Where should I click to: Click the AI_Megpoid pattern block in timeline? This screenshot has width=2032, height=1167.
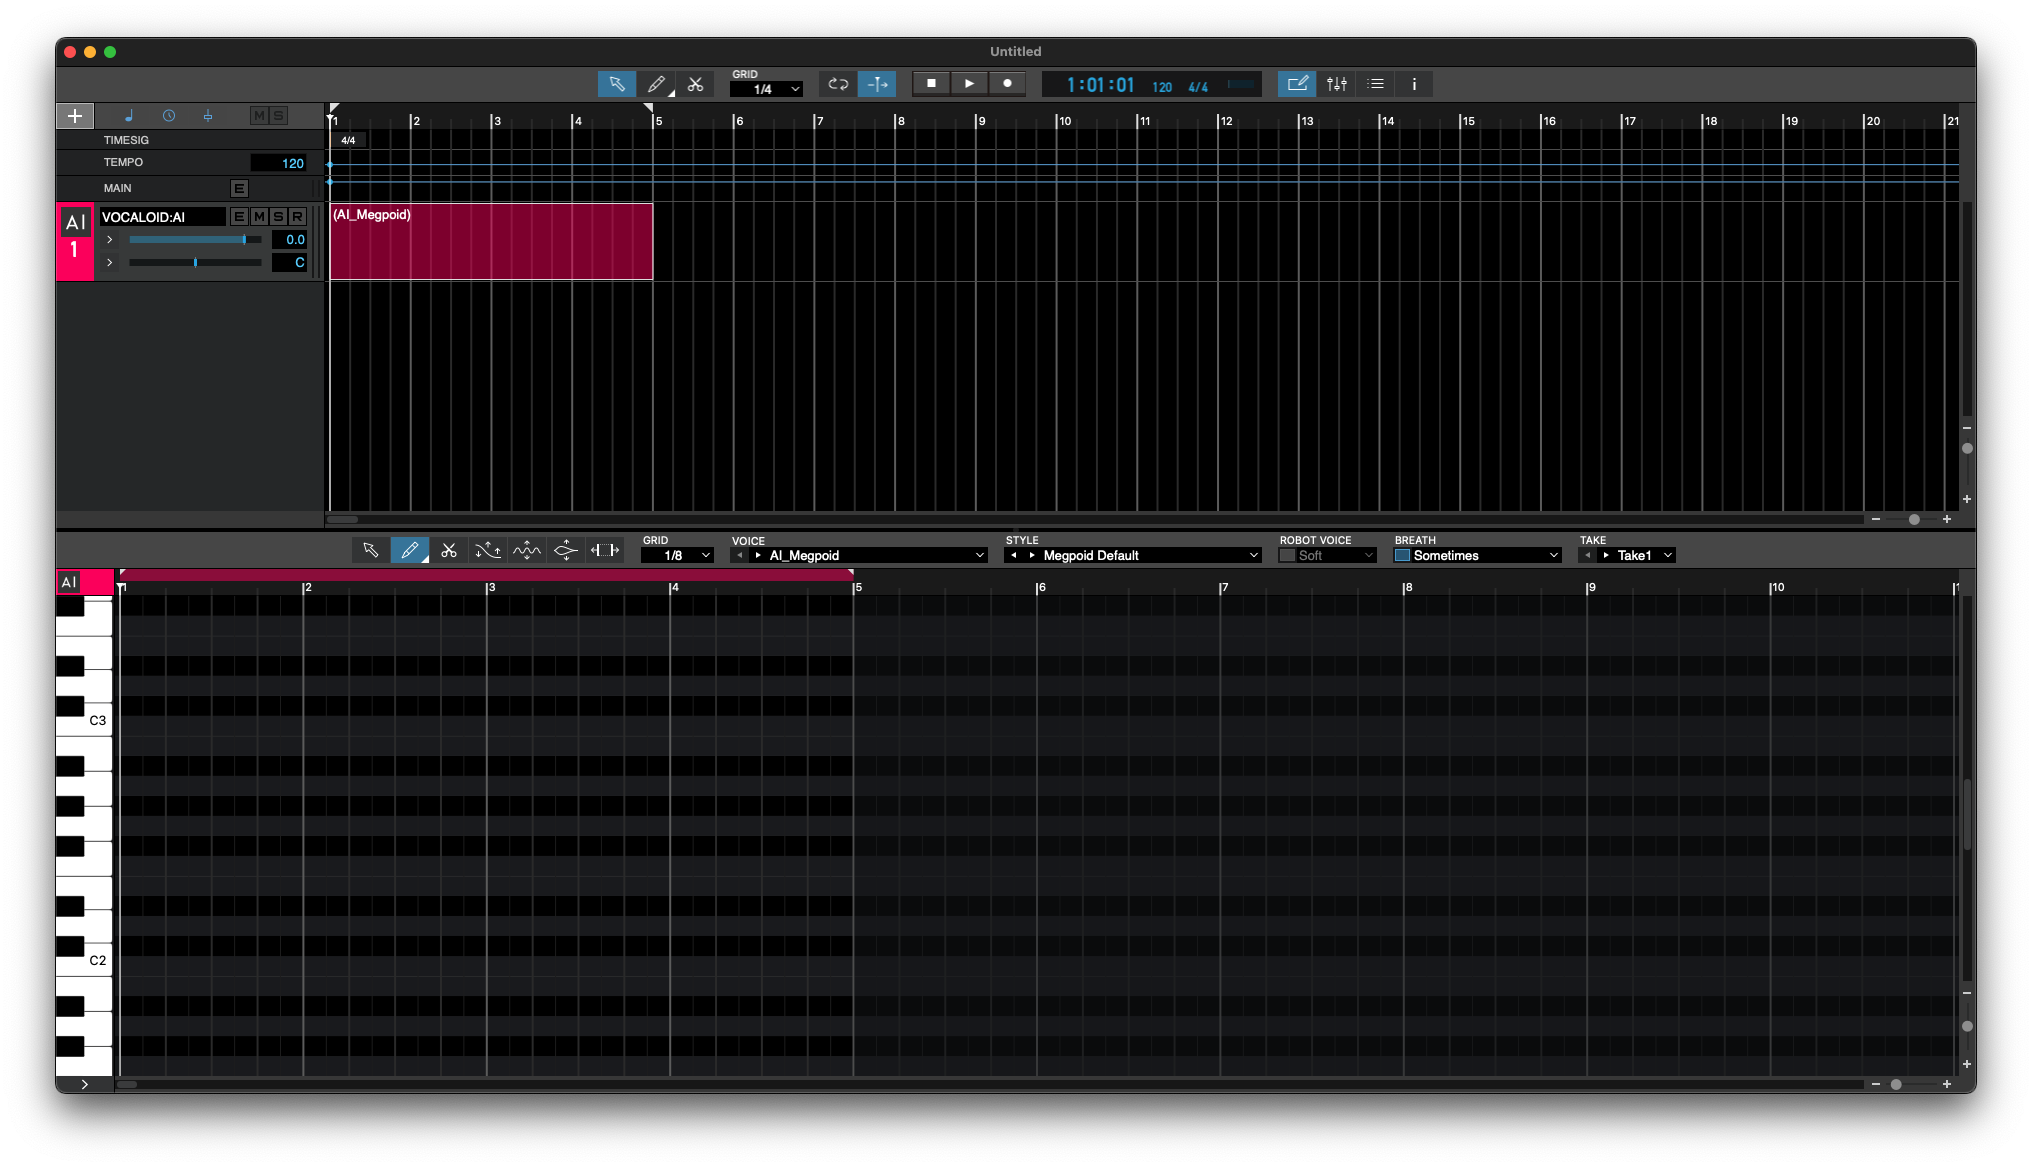(x=491, y=240)
